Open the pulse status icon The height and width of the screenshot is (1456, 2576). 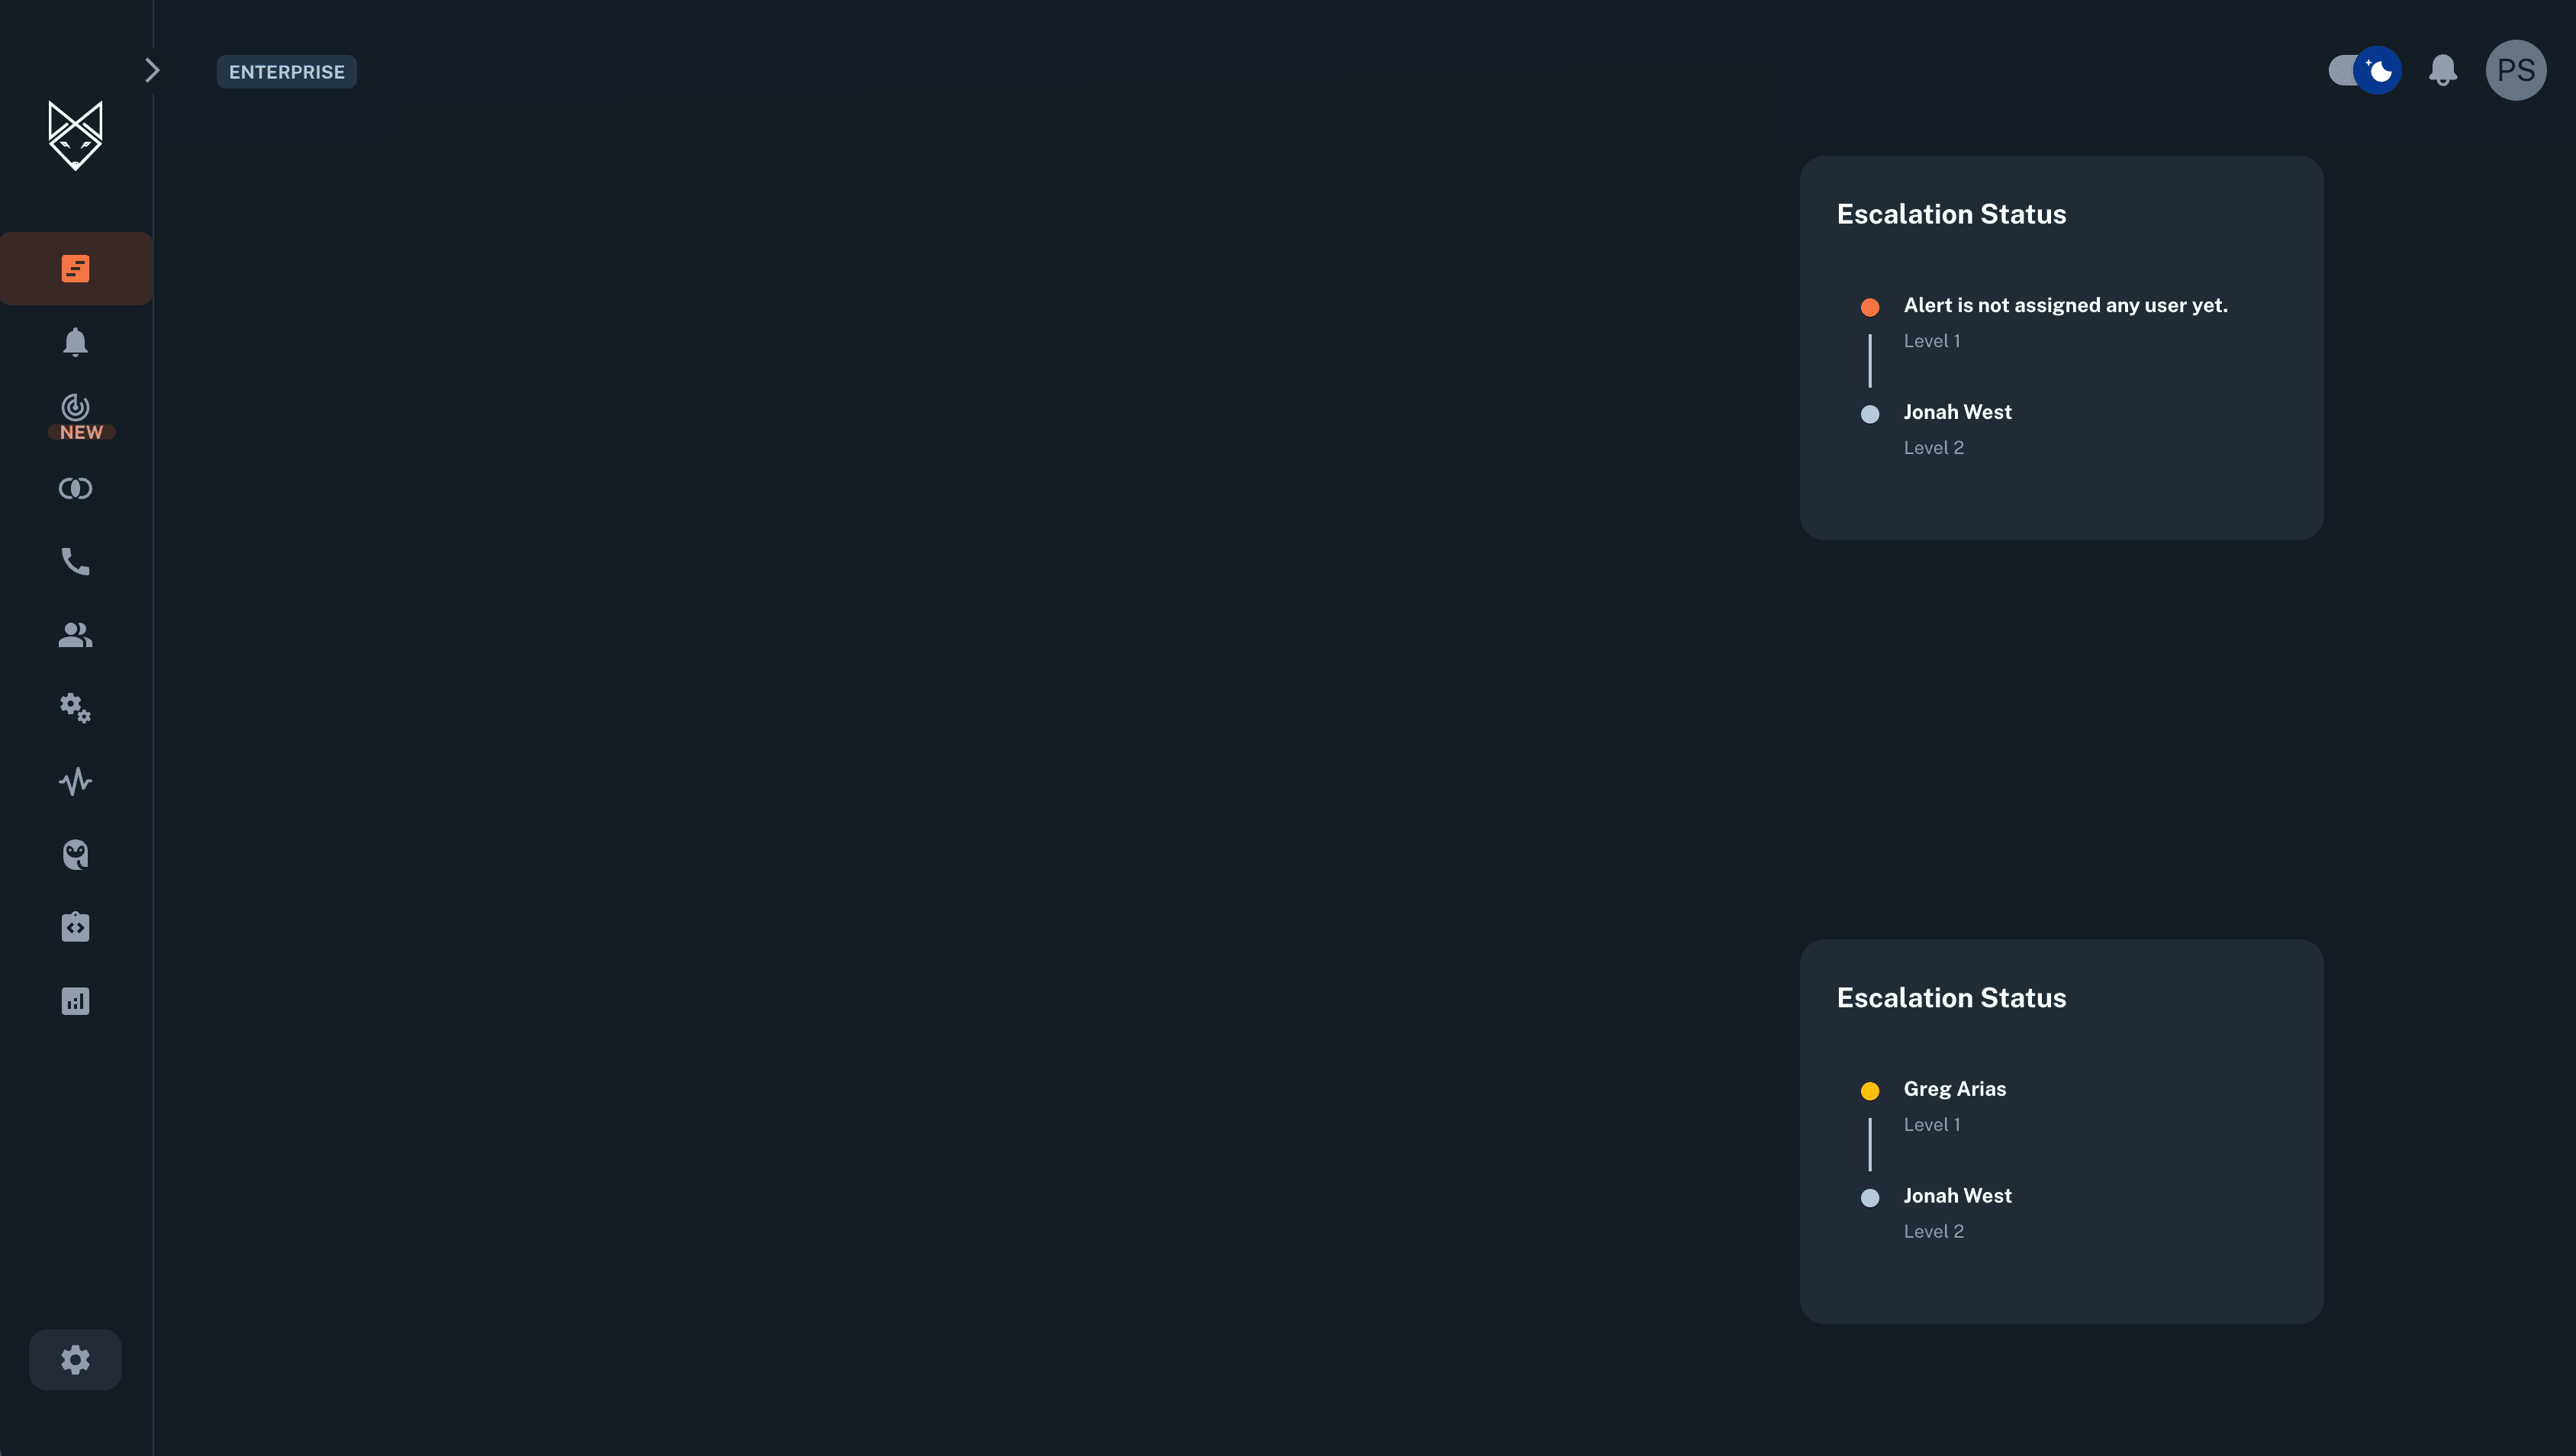(76, 781)
